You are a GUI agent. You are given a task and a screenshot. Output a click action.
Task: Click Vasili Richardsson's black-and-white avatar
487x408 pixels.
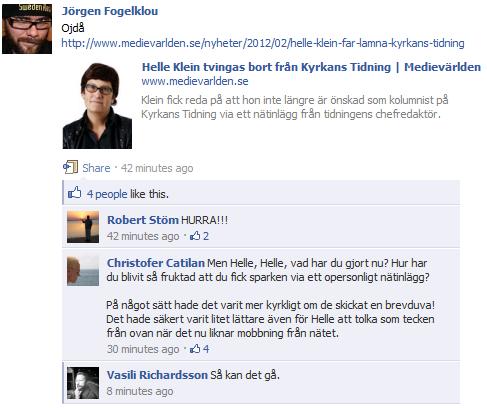pyautogui.click(x=83, y=383)
